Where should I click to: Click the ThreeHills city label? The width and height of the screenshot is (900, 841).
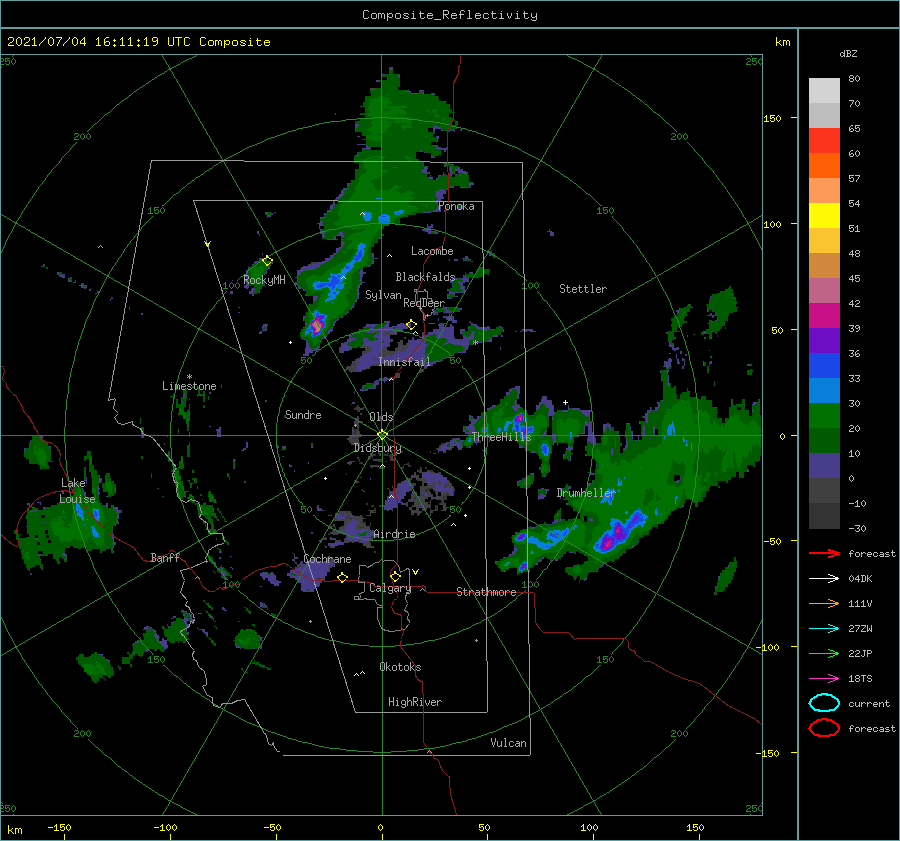(501, 437)
